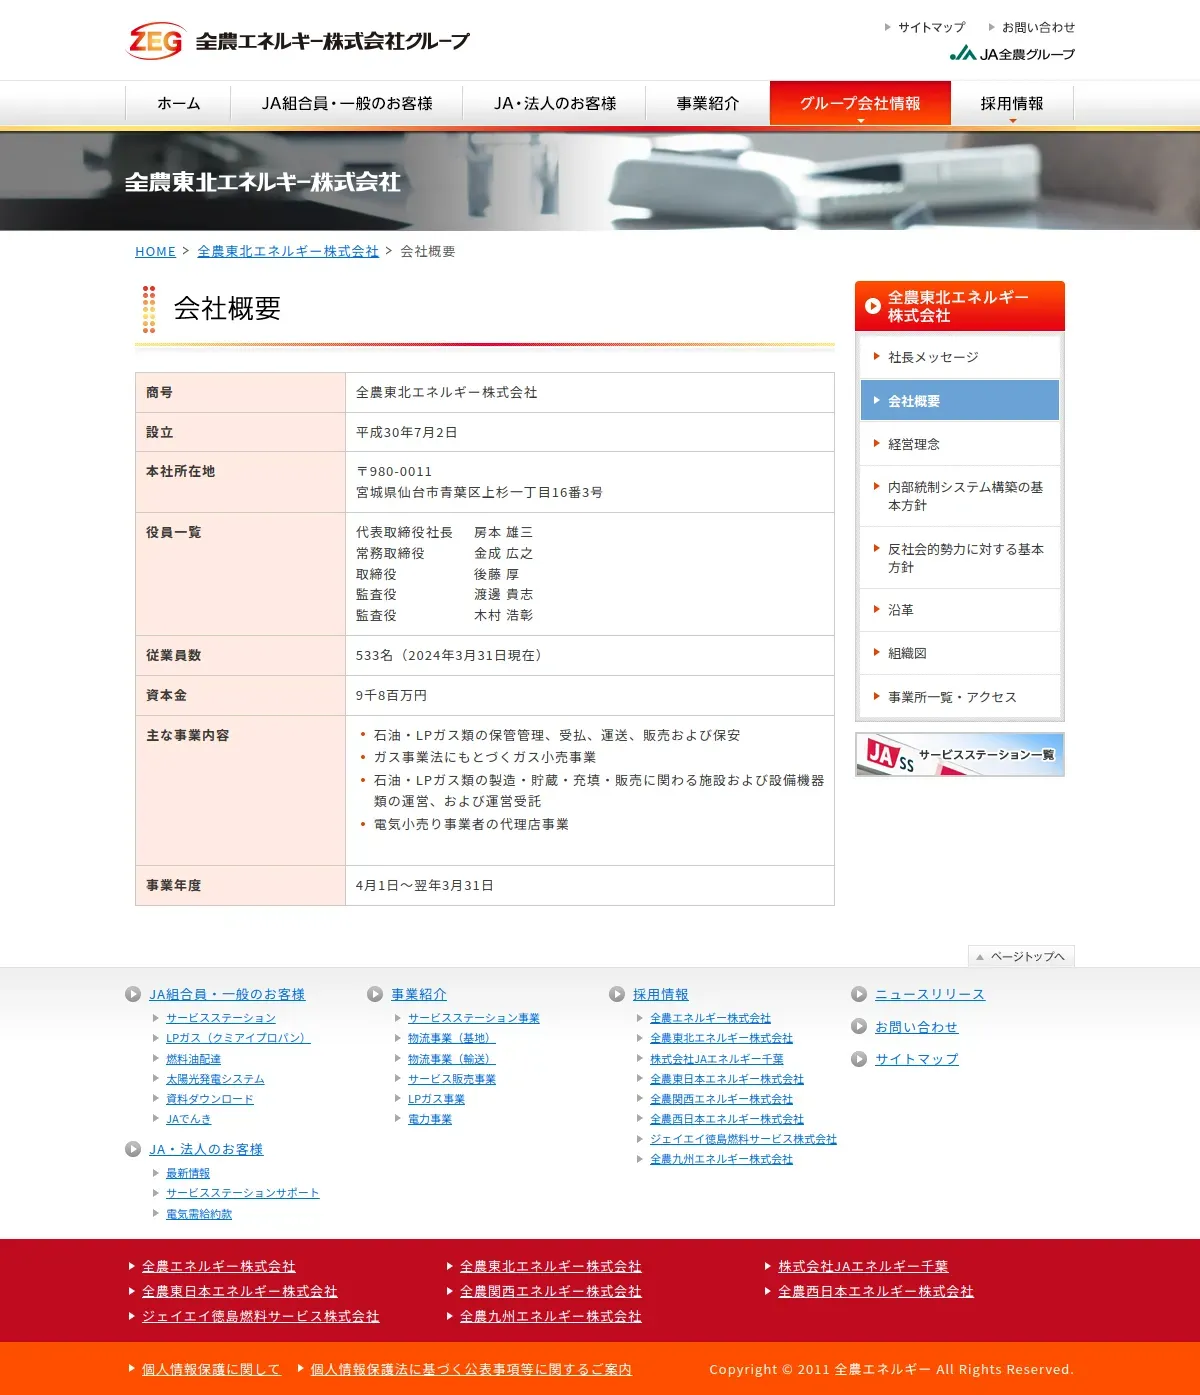
Task: Click the postal code 〒980-0011
Action: pyautogui.click(x=394, y=471)
